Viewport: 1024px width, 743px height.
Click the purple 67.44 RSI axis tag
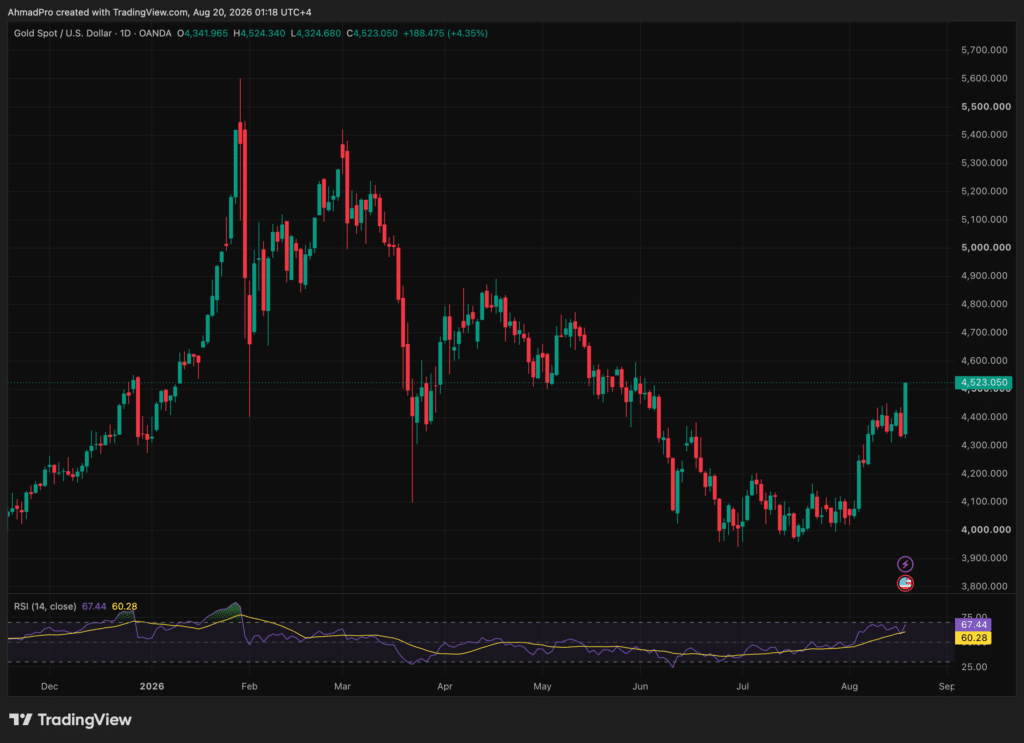pyautogui.click(x=973, y=625)
